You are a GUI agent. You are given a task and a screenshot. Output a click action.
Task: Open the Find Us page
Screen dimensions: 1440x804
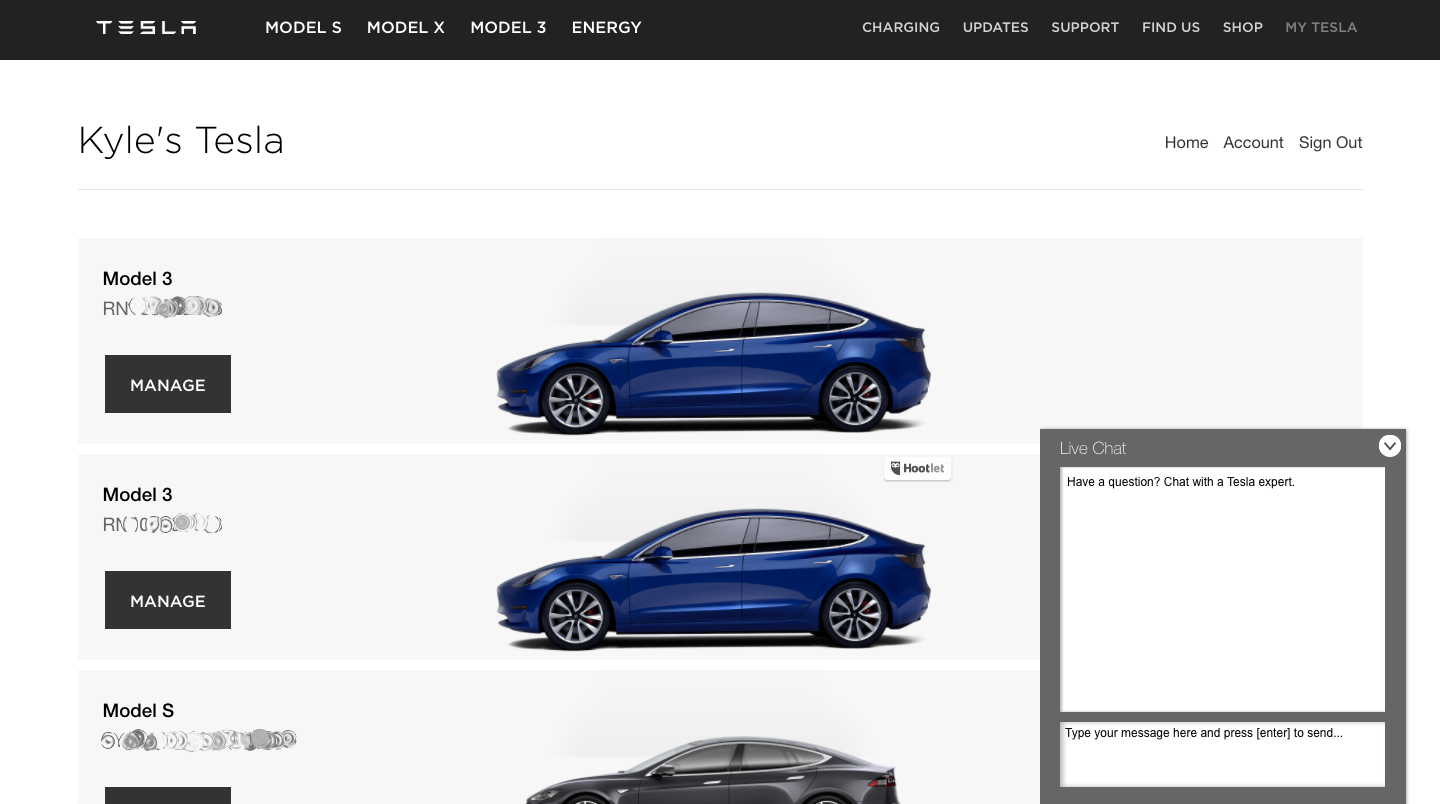(1171, 27)
